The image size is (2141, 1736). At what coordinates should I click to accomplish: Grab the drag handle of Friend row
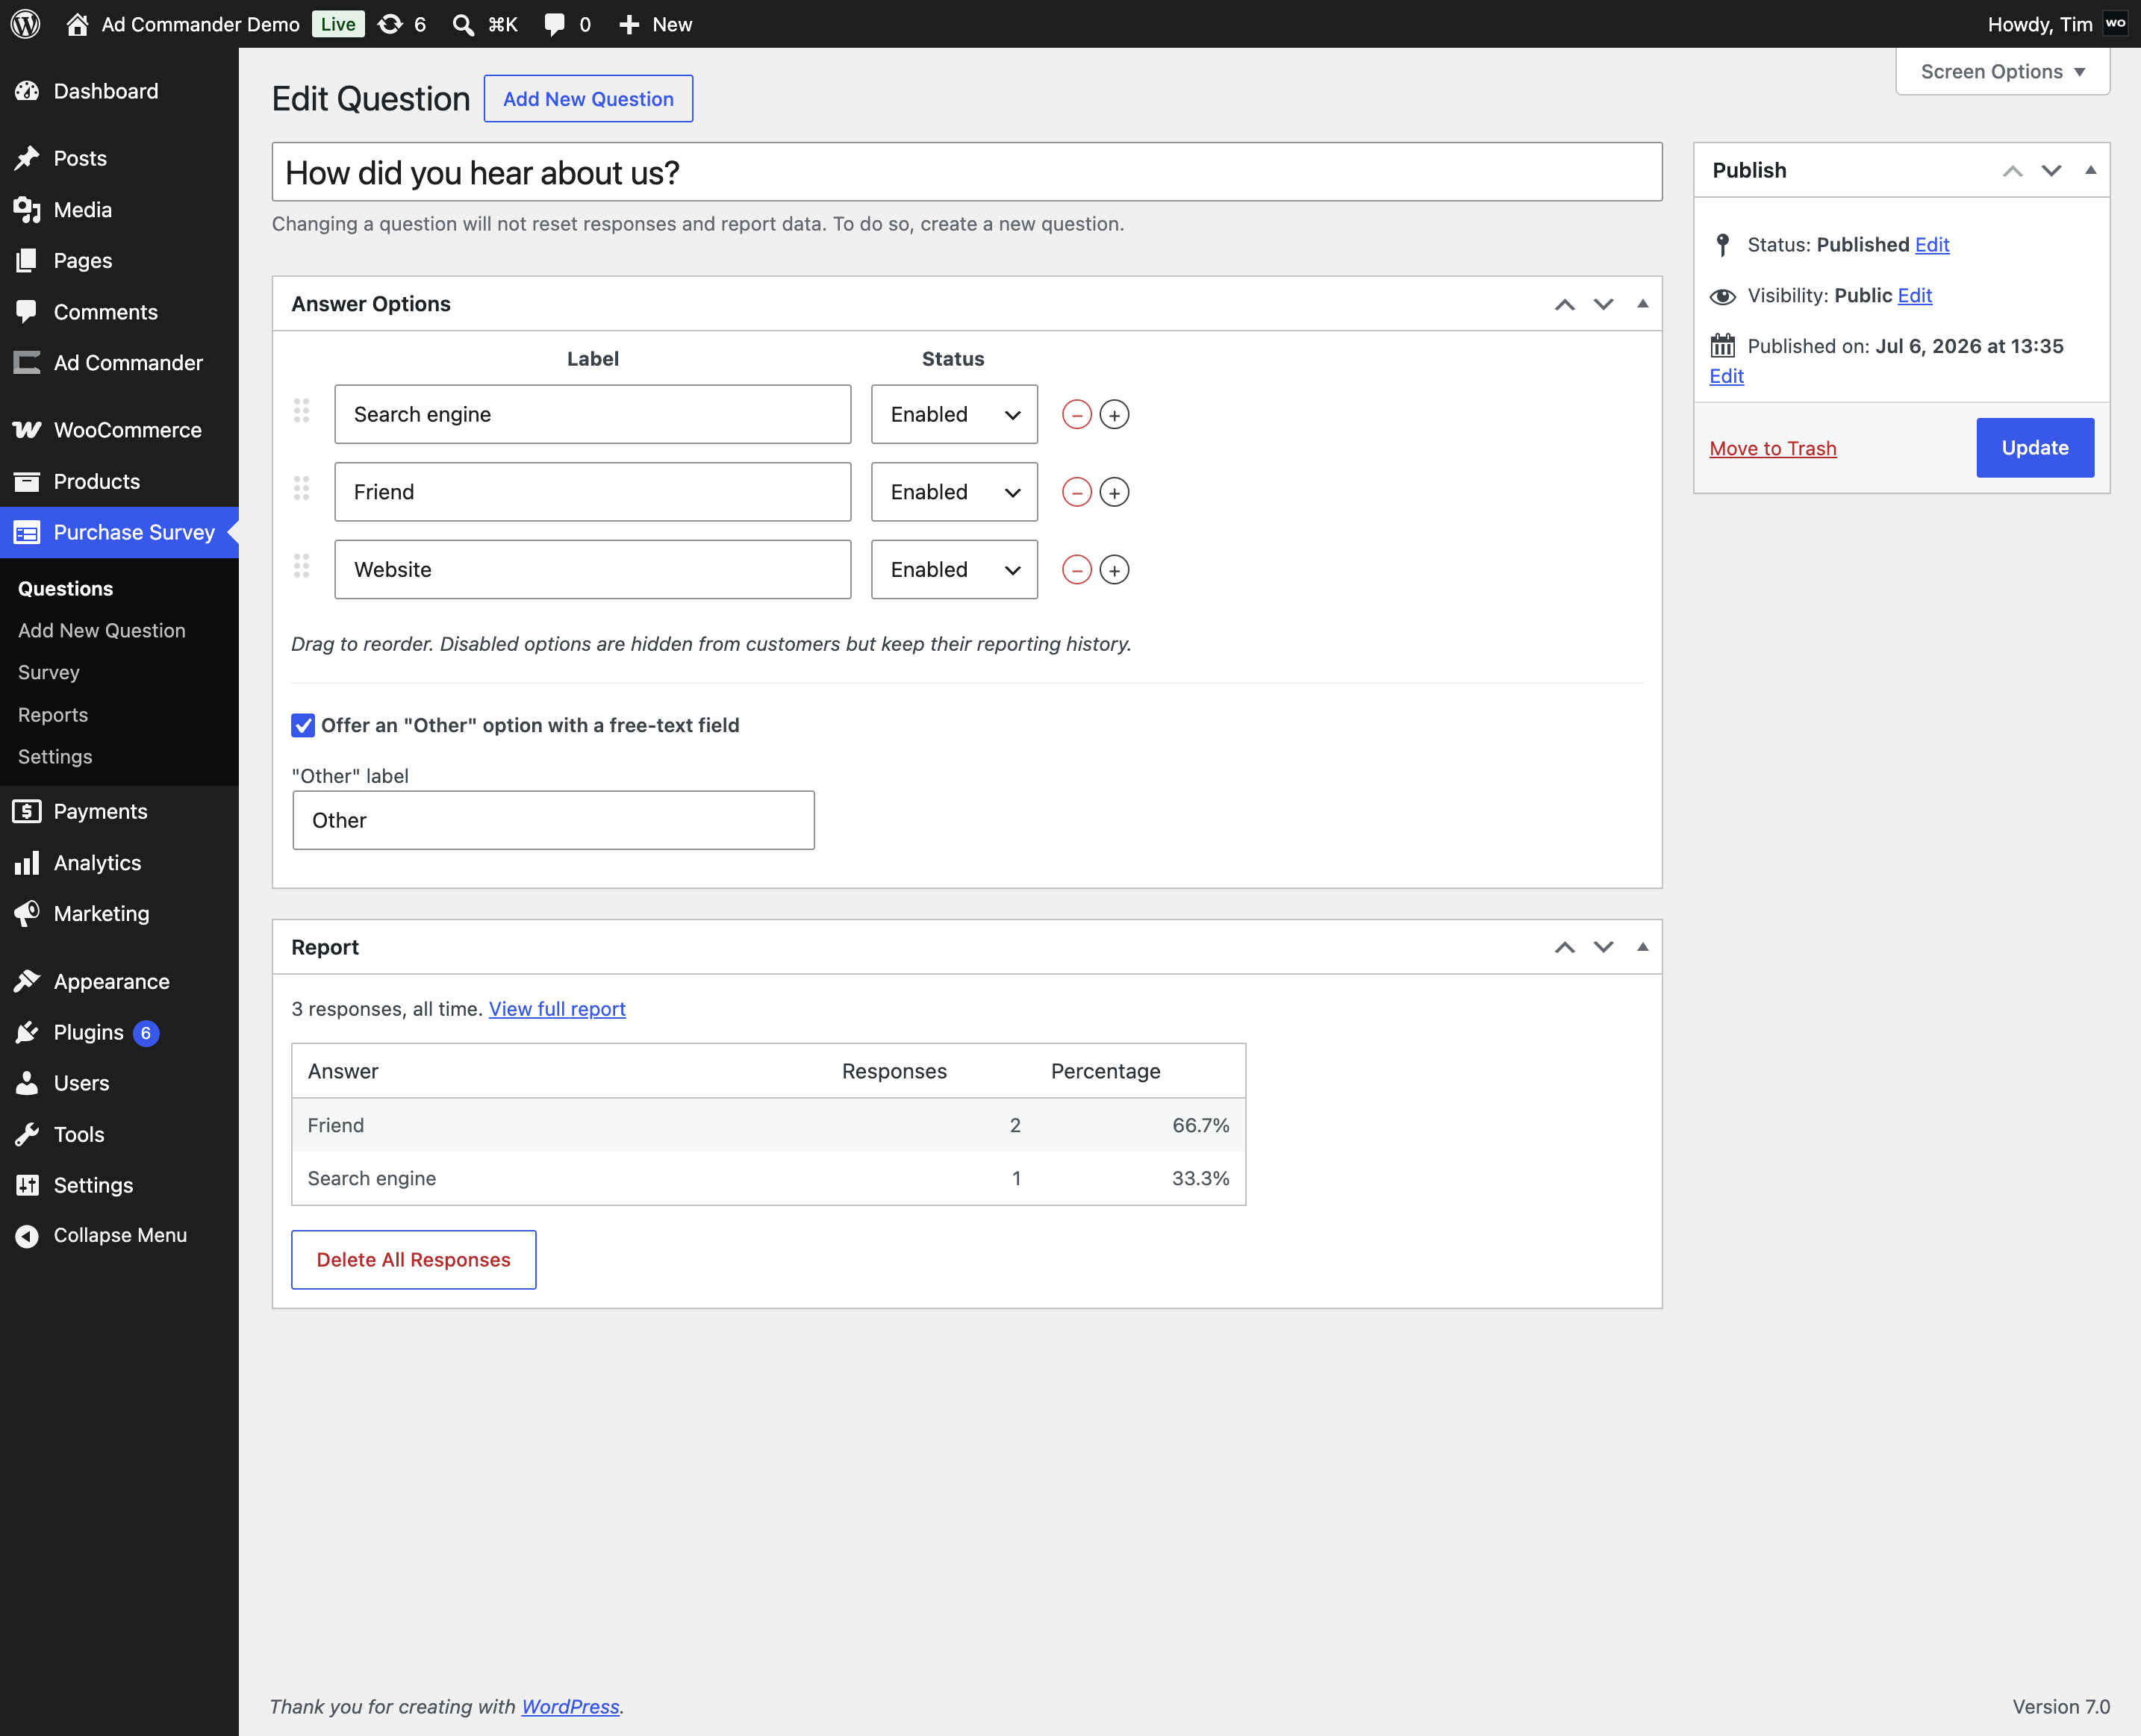click(x=301, y=488)
